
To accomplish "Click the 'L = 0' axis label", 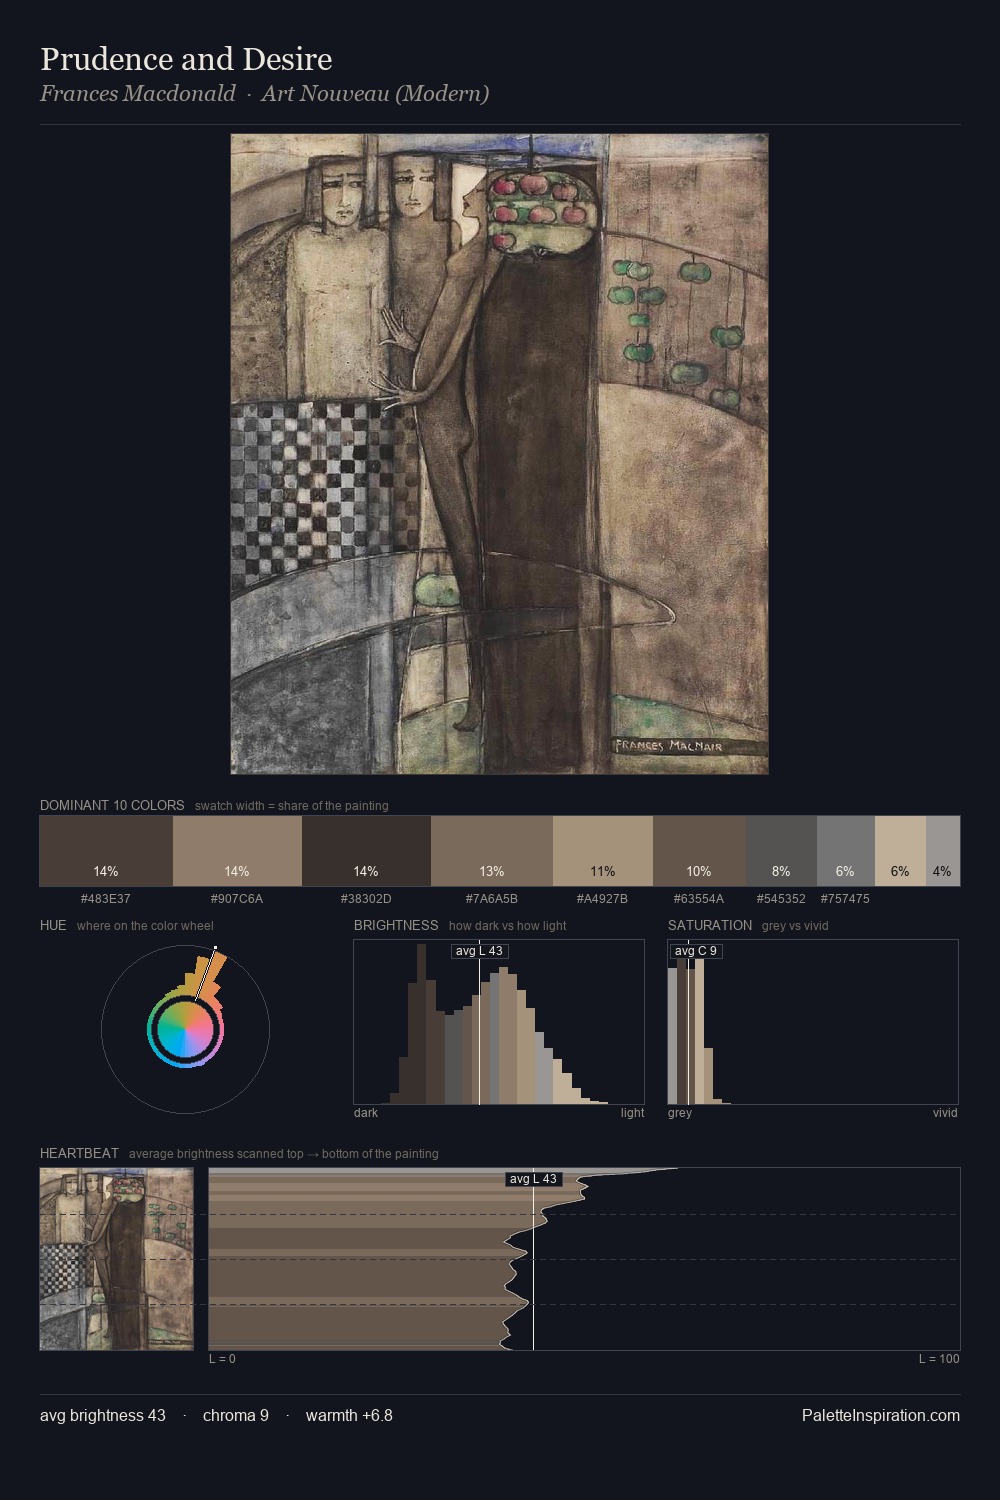I will click(222, 1358).
